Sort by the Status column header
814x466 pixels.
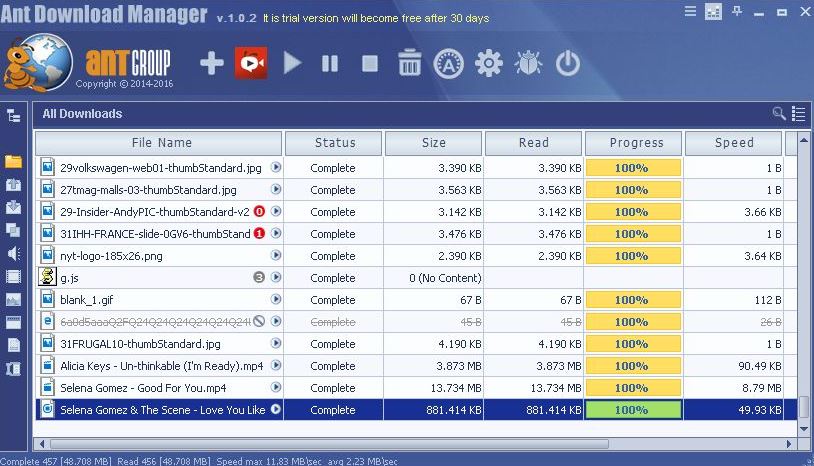[333, 143]
